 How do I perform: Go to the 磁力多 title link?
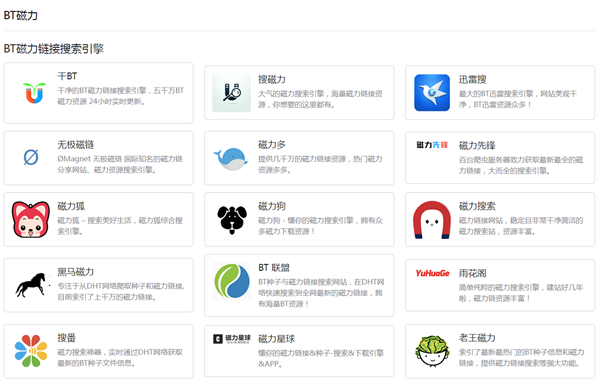click(272, 145)
